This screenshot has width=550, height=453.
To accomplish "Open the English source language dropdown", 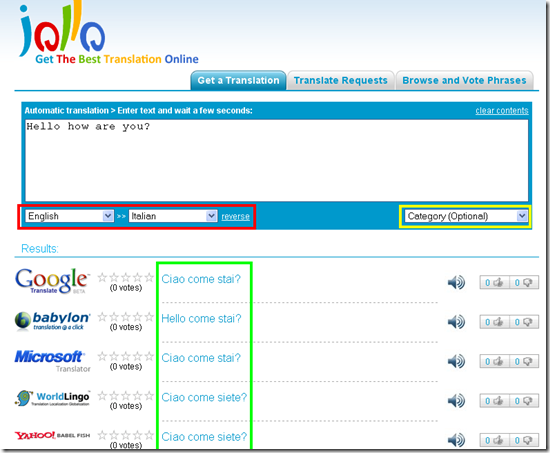I will coord(69,216).
